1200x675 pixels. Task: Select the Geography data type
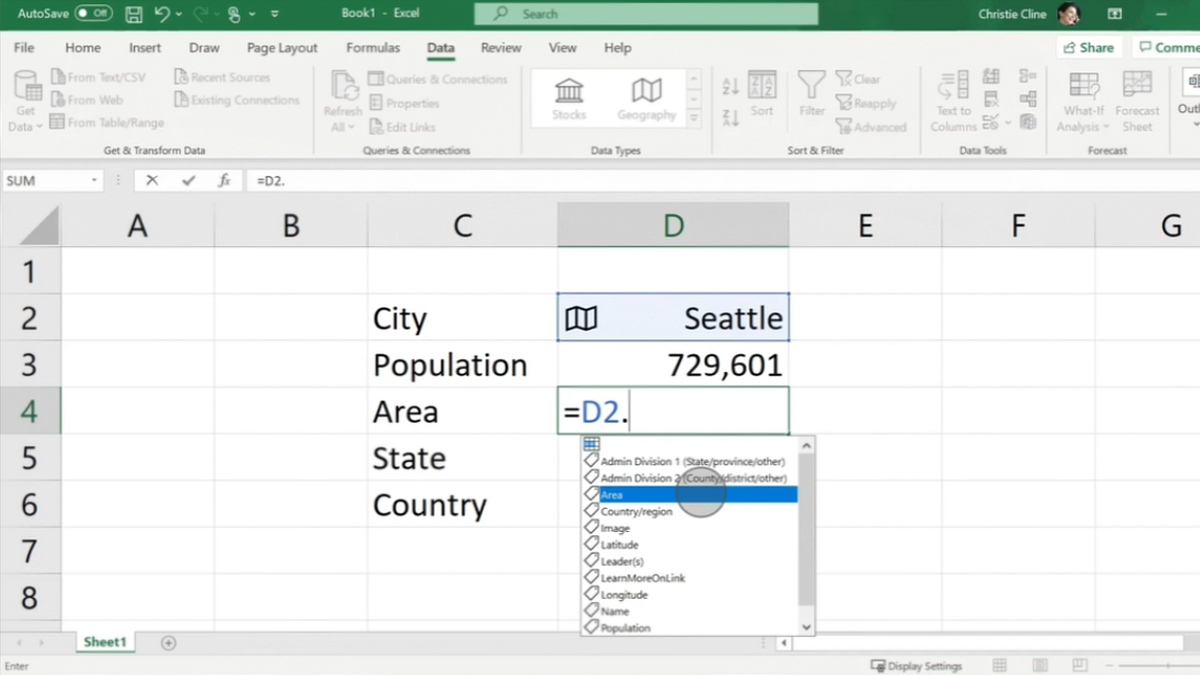coord(646,98)
